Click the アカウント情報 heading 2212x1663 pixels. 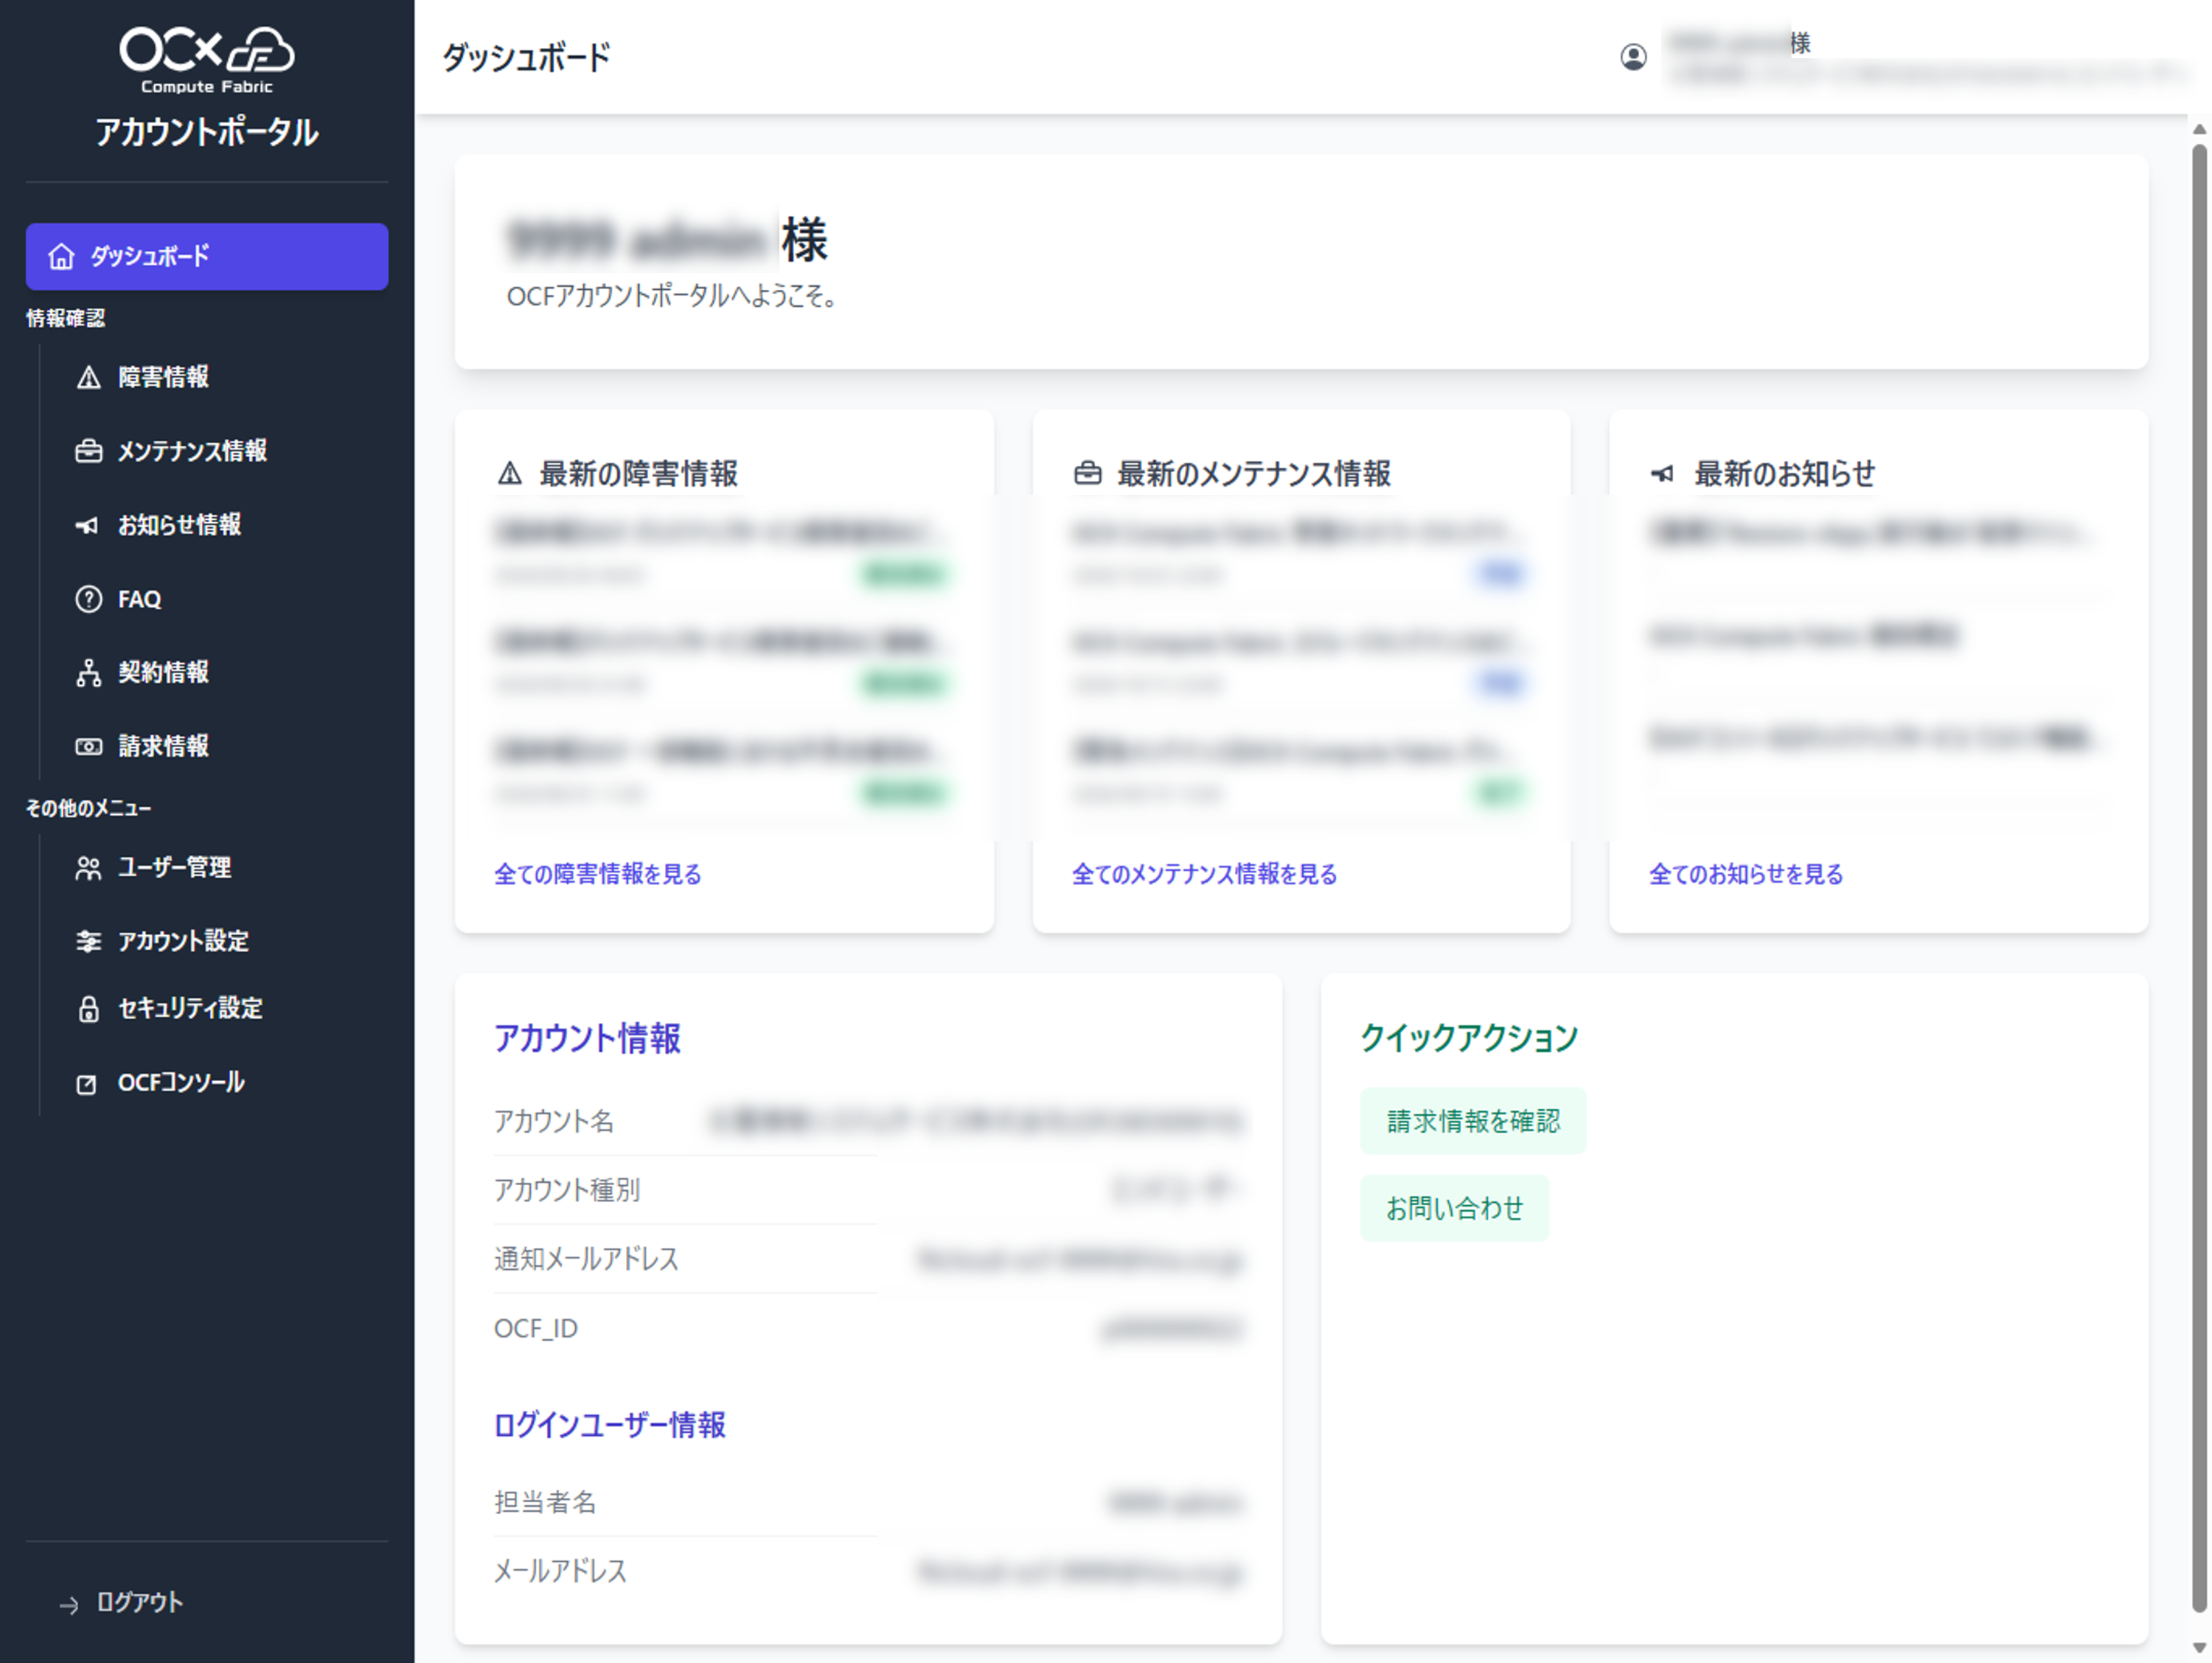pos(587,1038)
